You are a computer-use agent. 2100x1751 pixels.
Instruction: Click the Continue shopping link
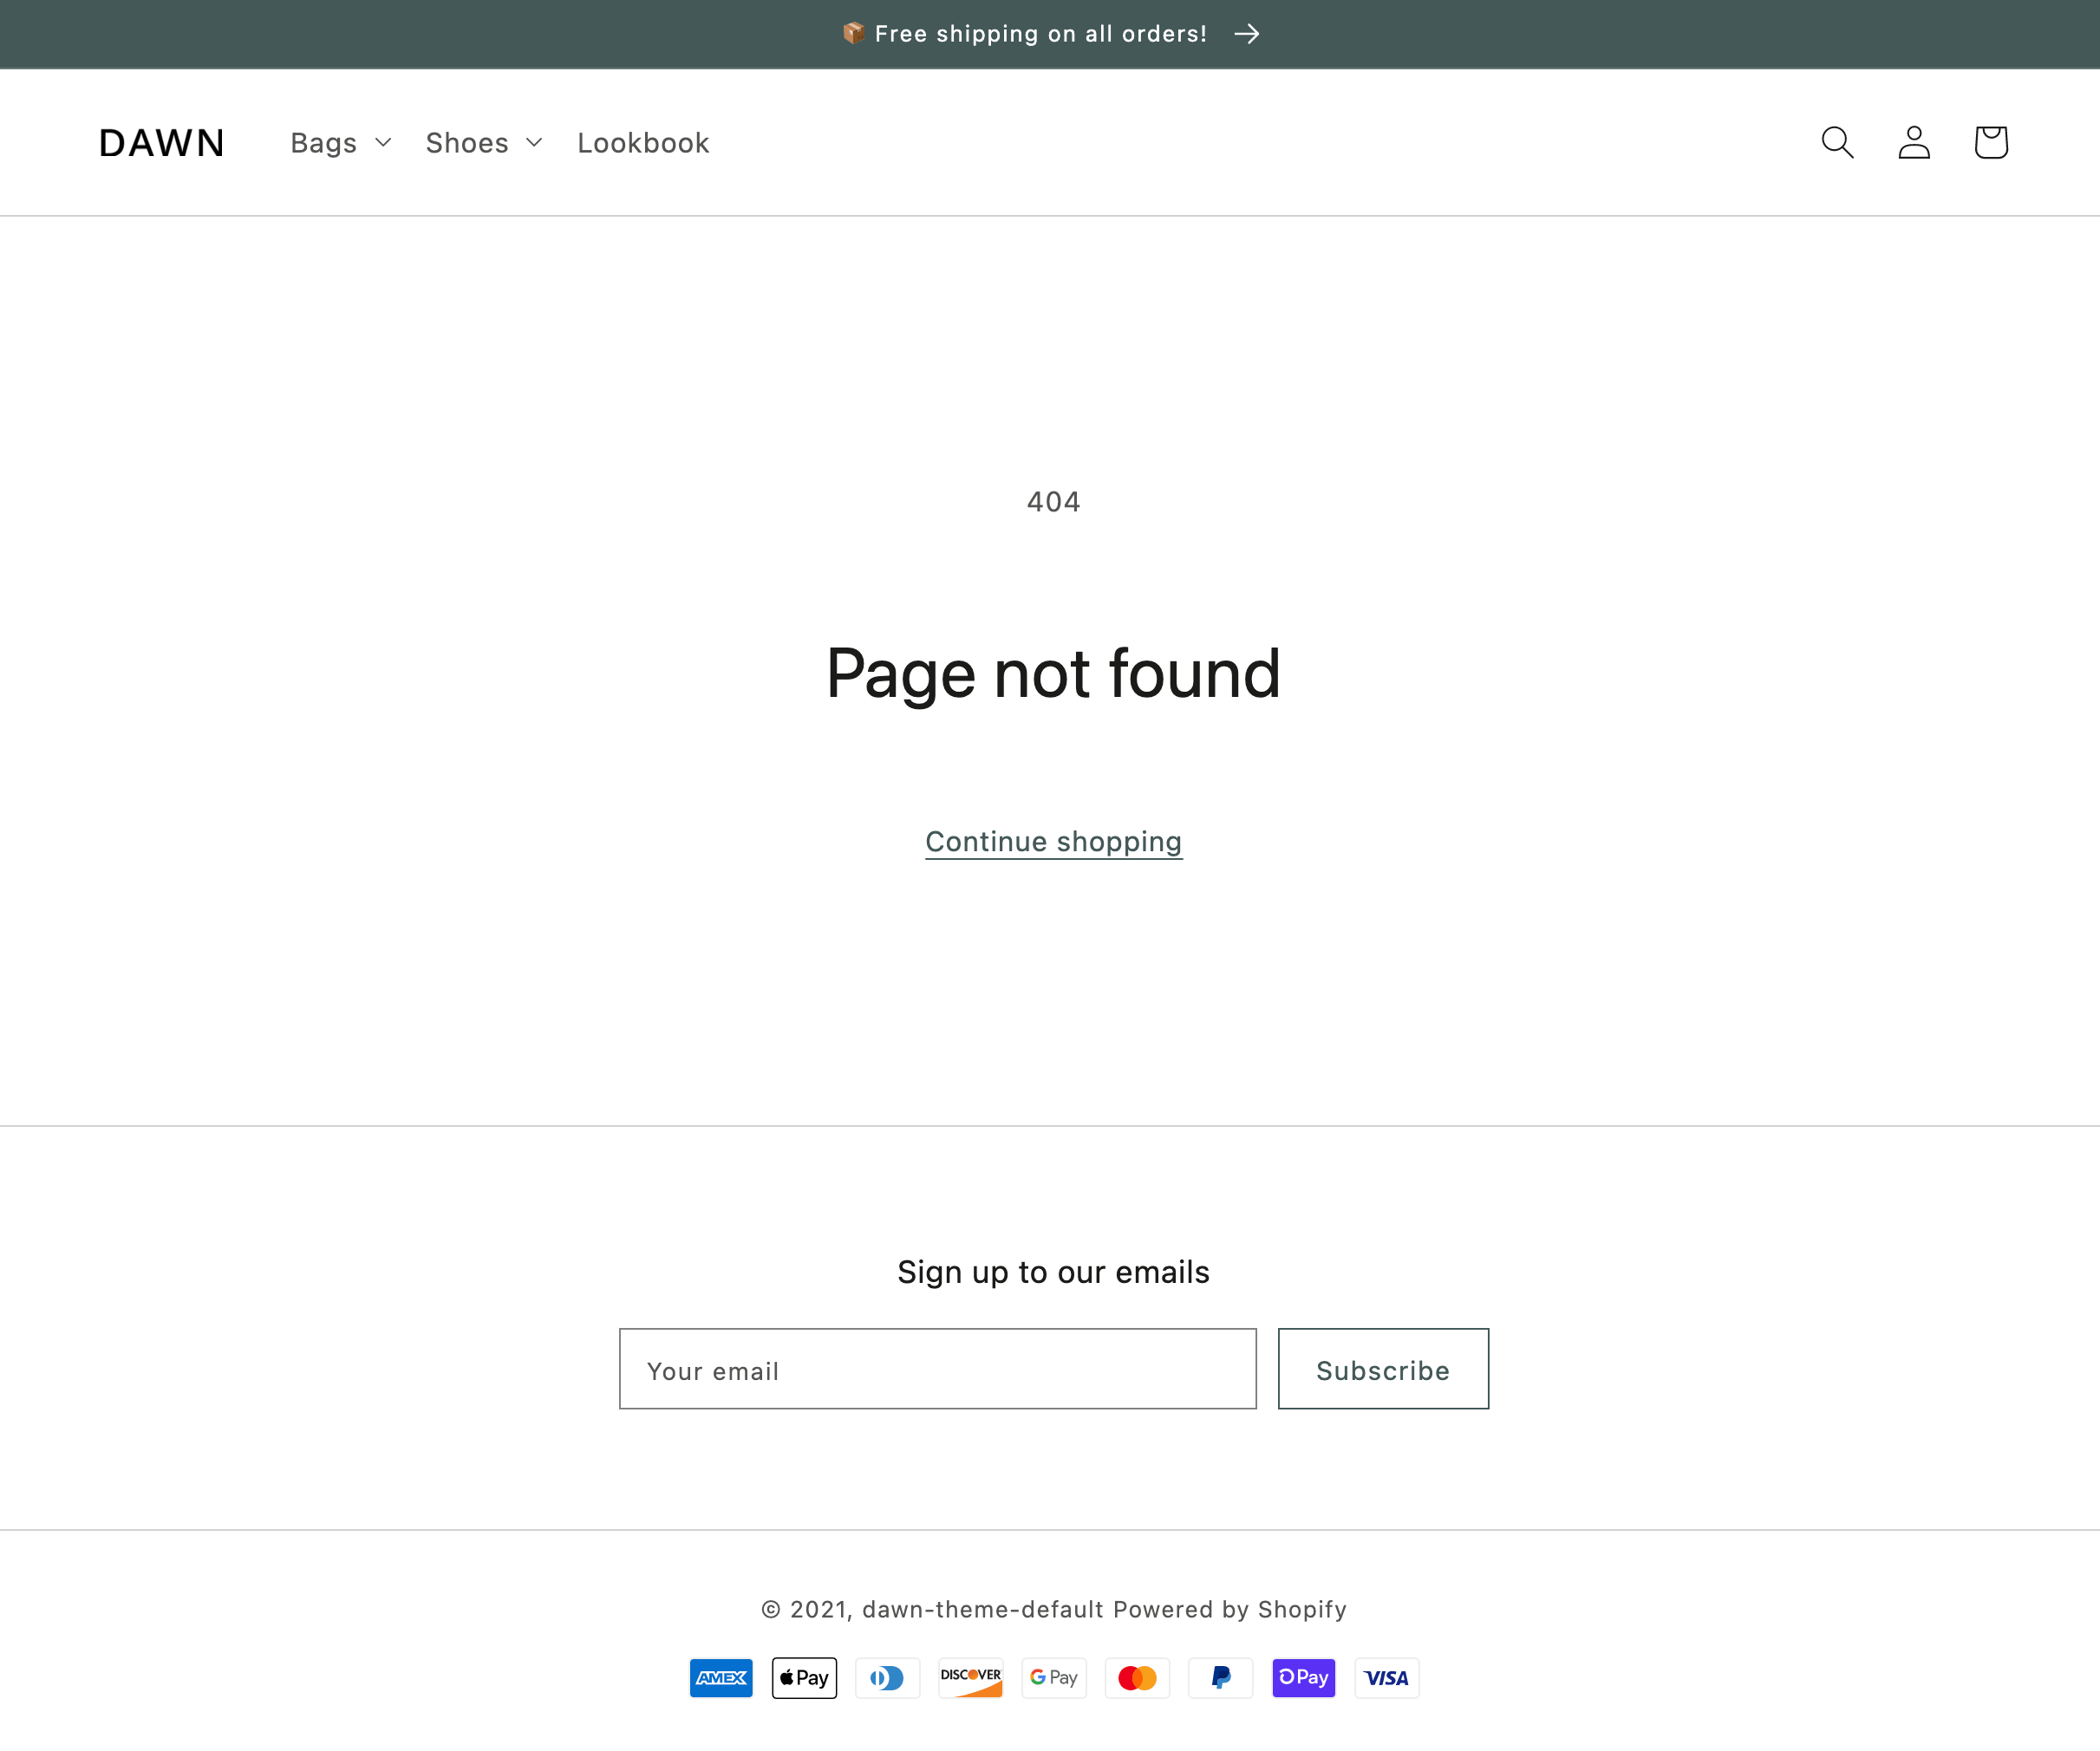[1053, 841]
